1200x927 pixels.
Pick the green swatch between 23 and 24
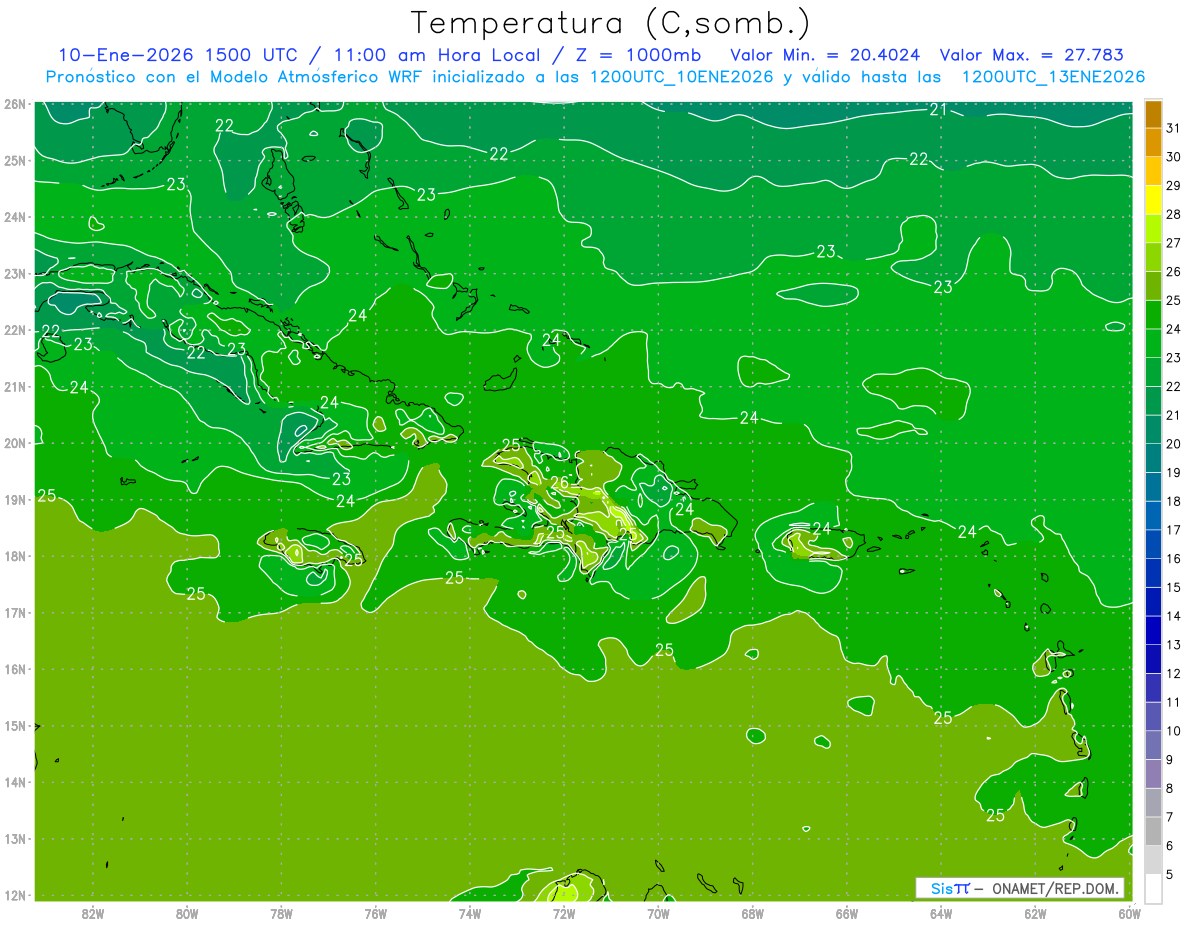[x=1153, y=343]
